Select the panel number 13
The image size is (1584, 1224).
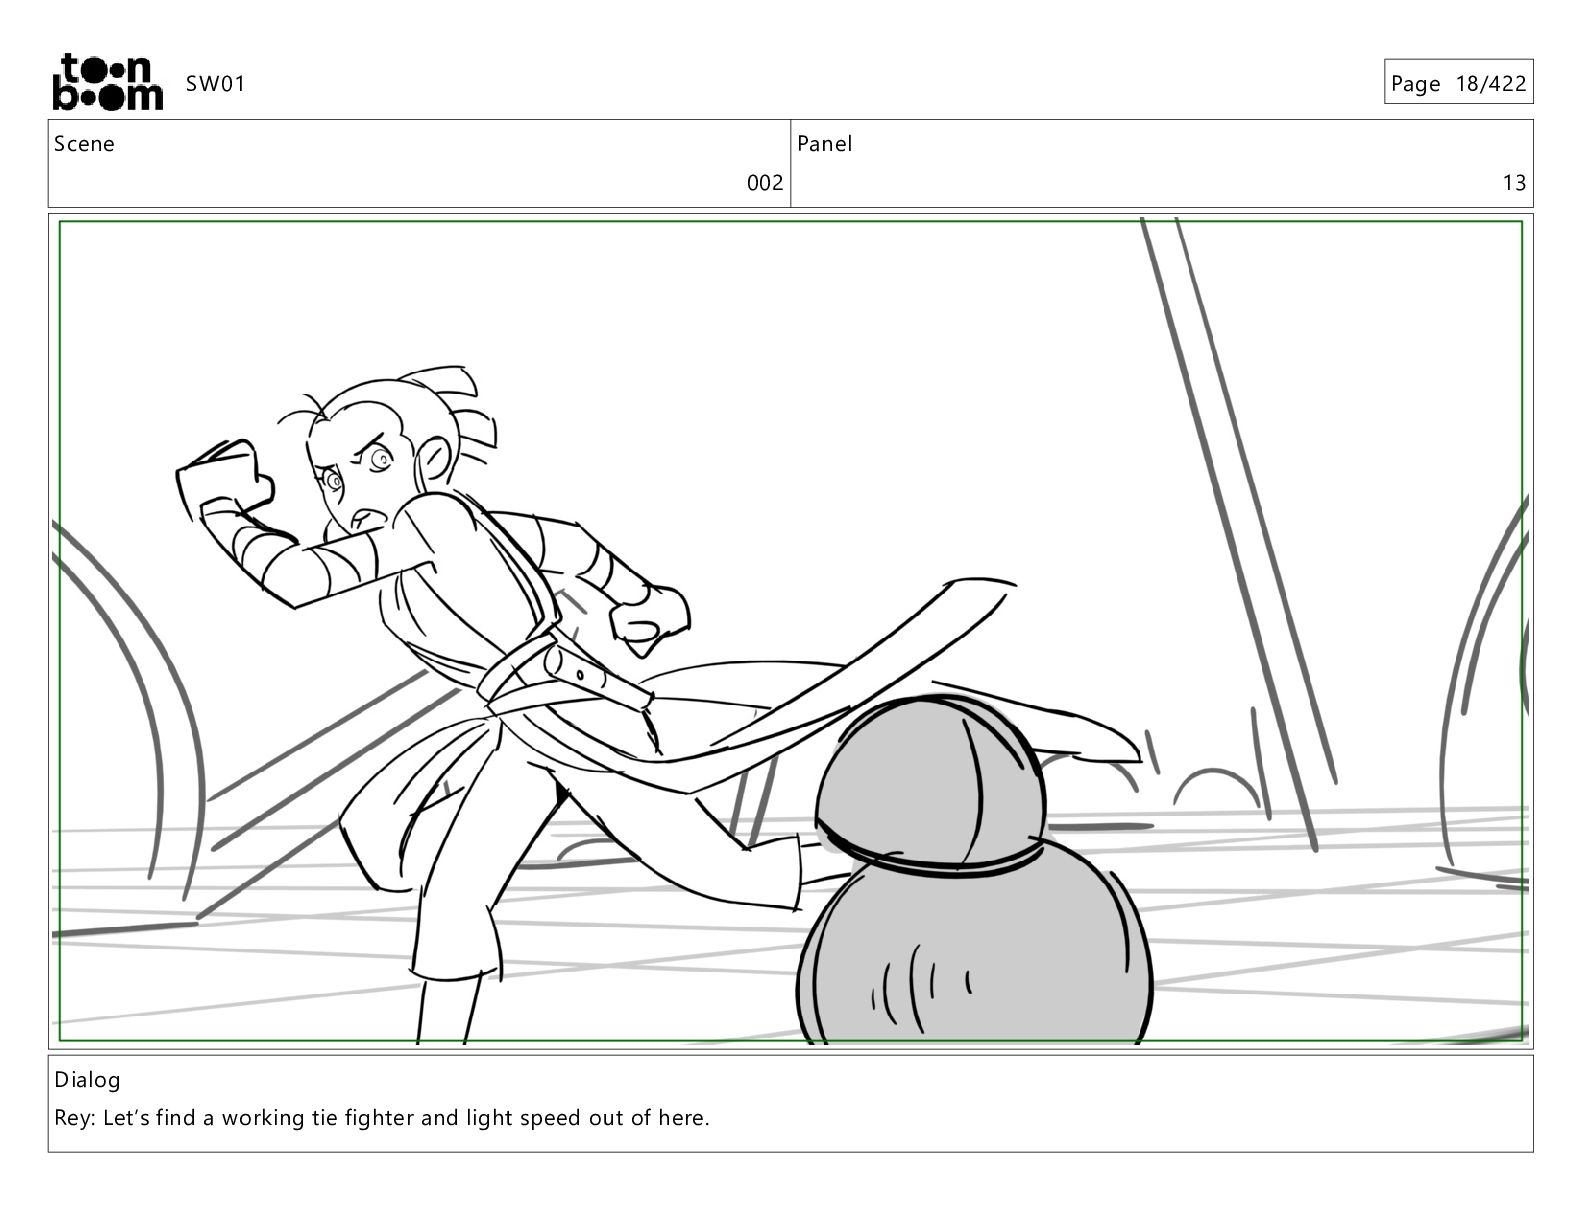(1514, 183)
